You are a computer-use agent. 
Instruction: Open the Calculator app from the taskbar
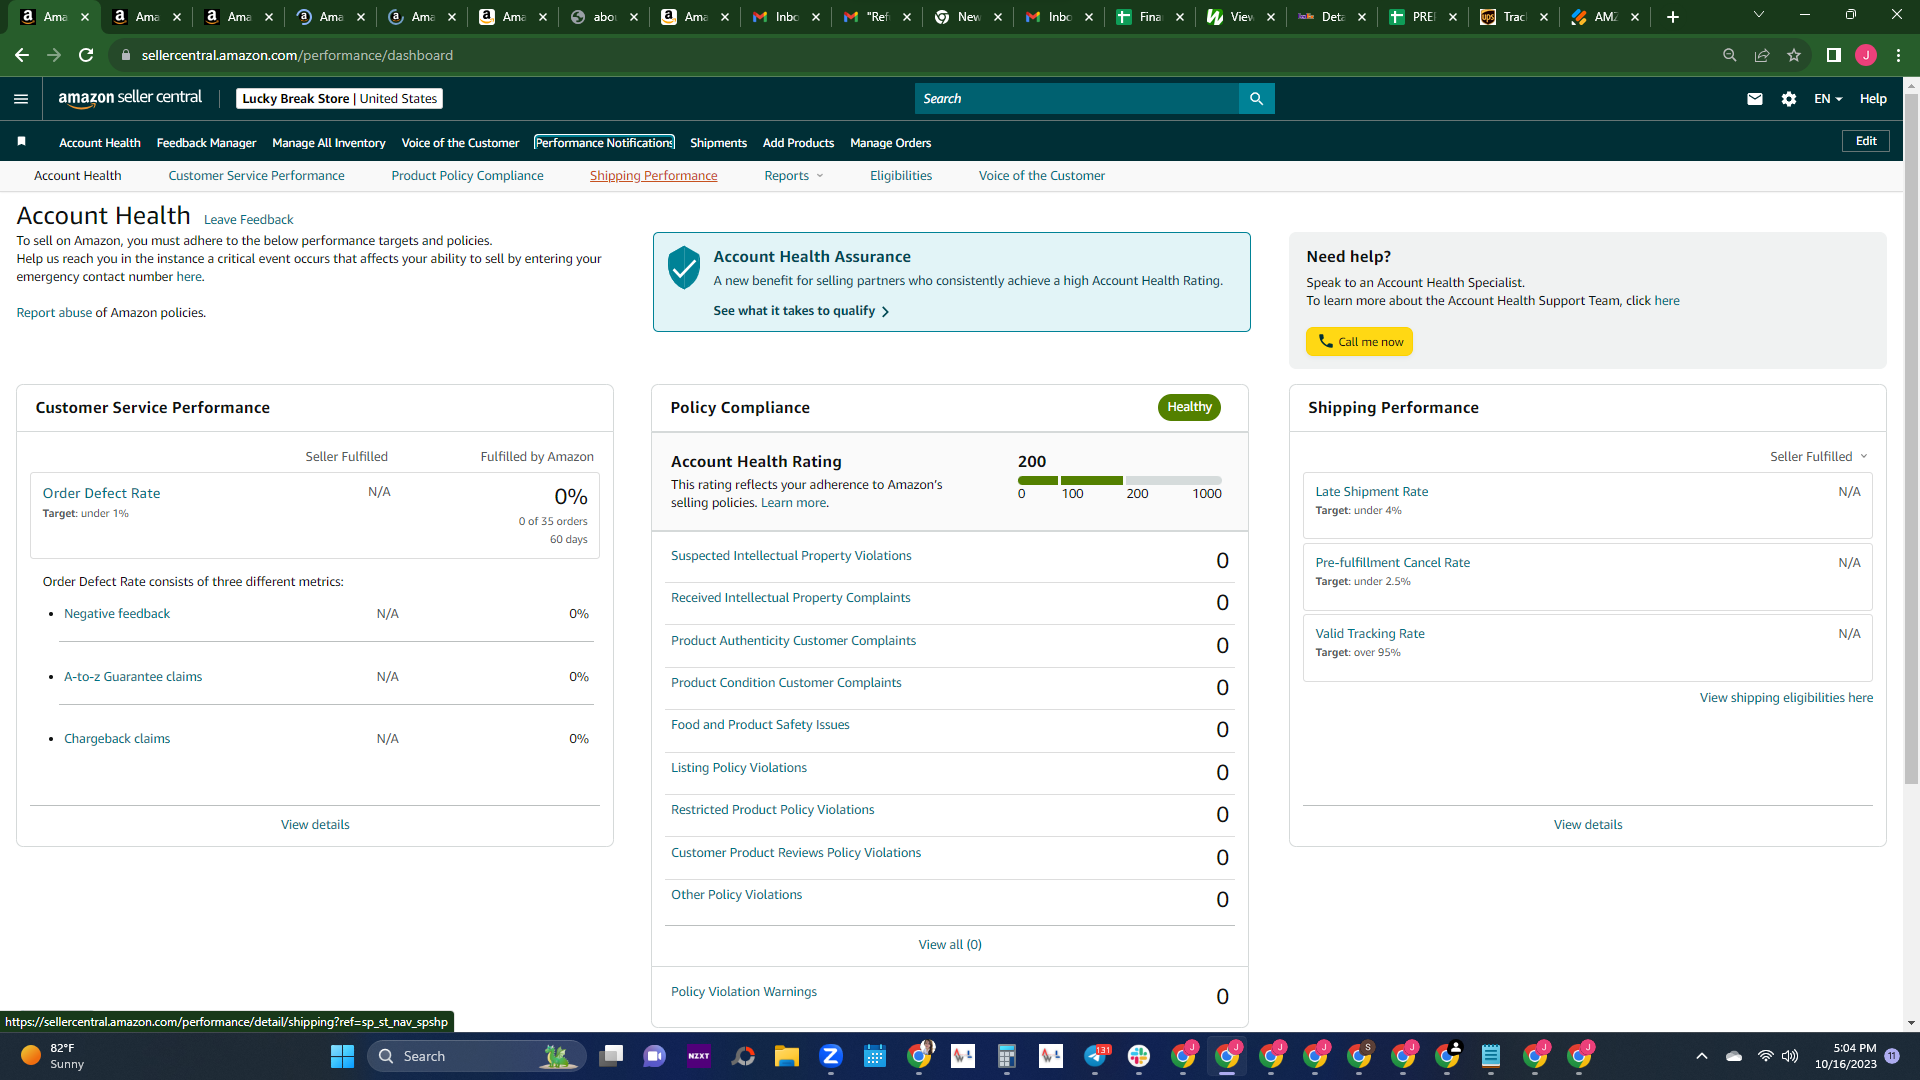click(1007, 1056)
